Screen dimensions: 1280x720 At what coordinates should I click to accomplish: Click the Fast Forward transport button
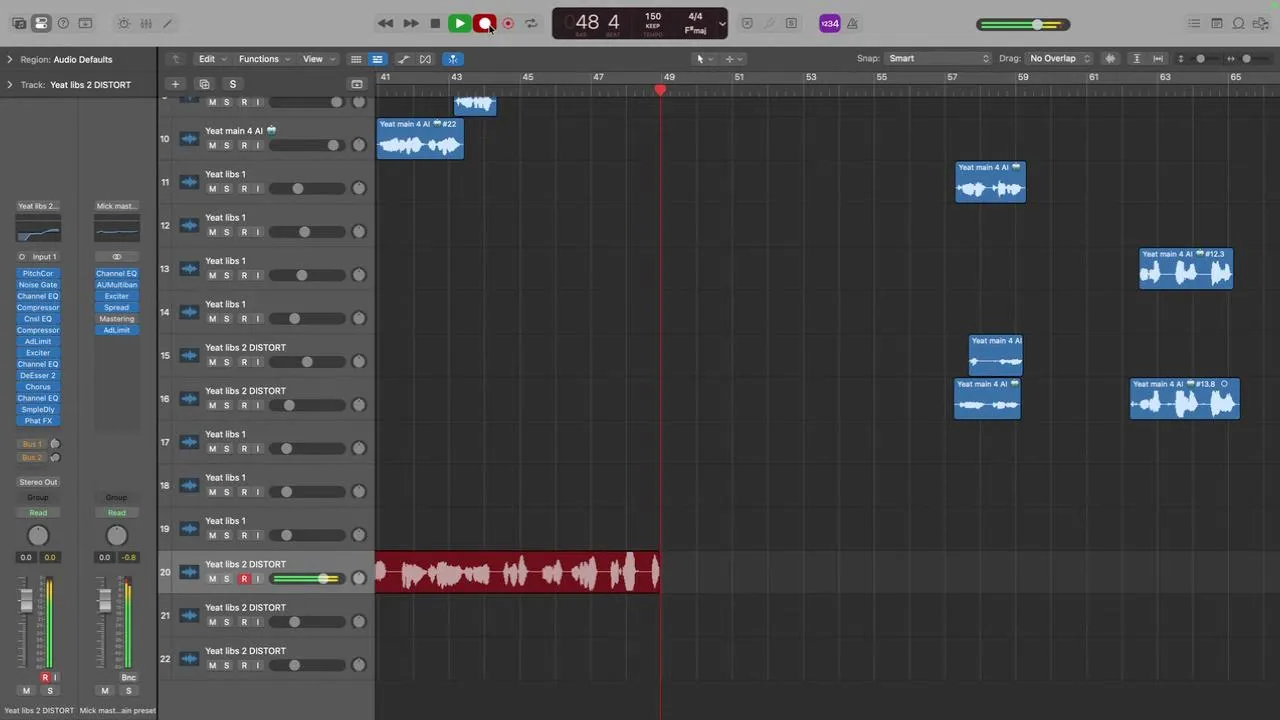tap(410, 23)
